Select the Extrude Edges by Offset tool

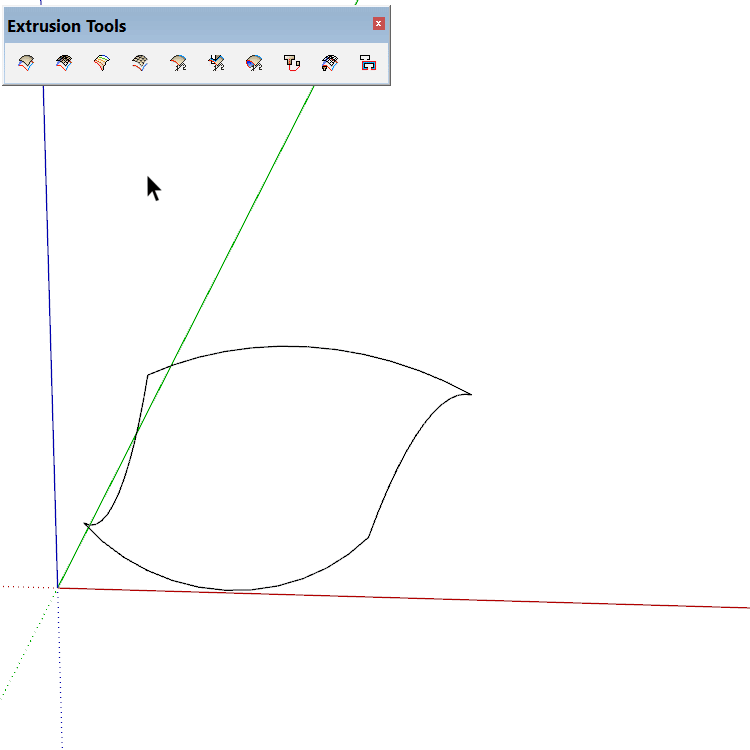[368, 63]
